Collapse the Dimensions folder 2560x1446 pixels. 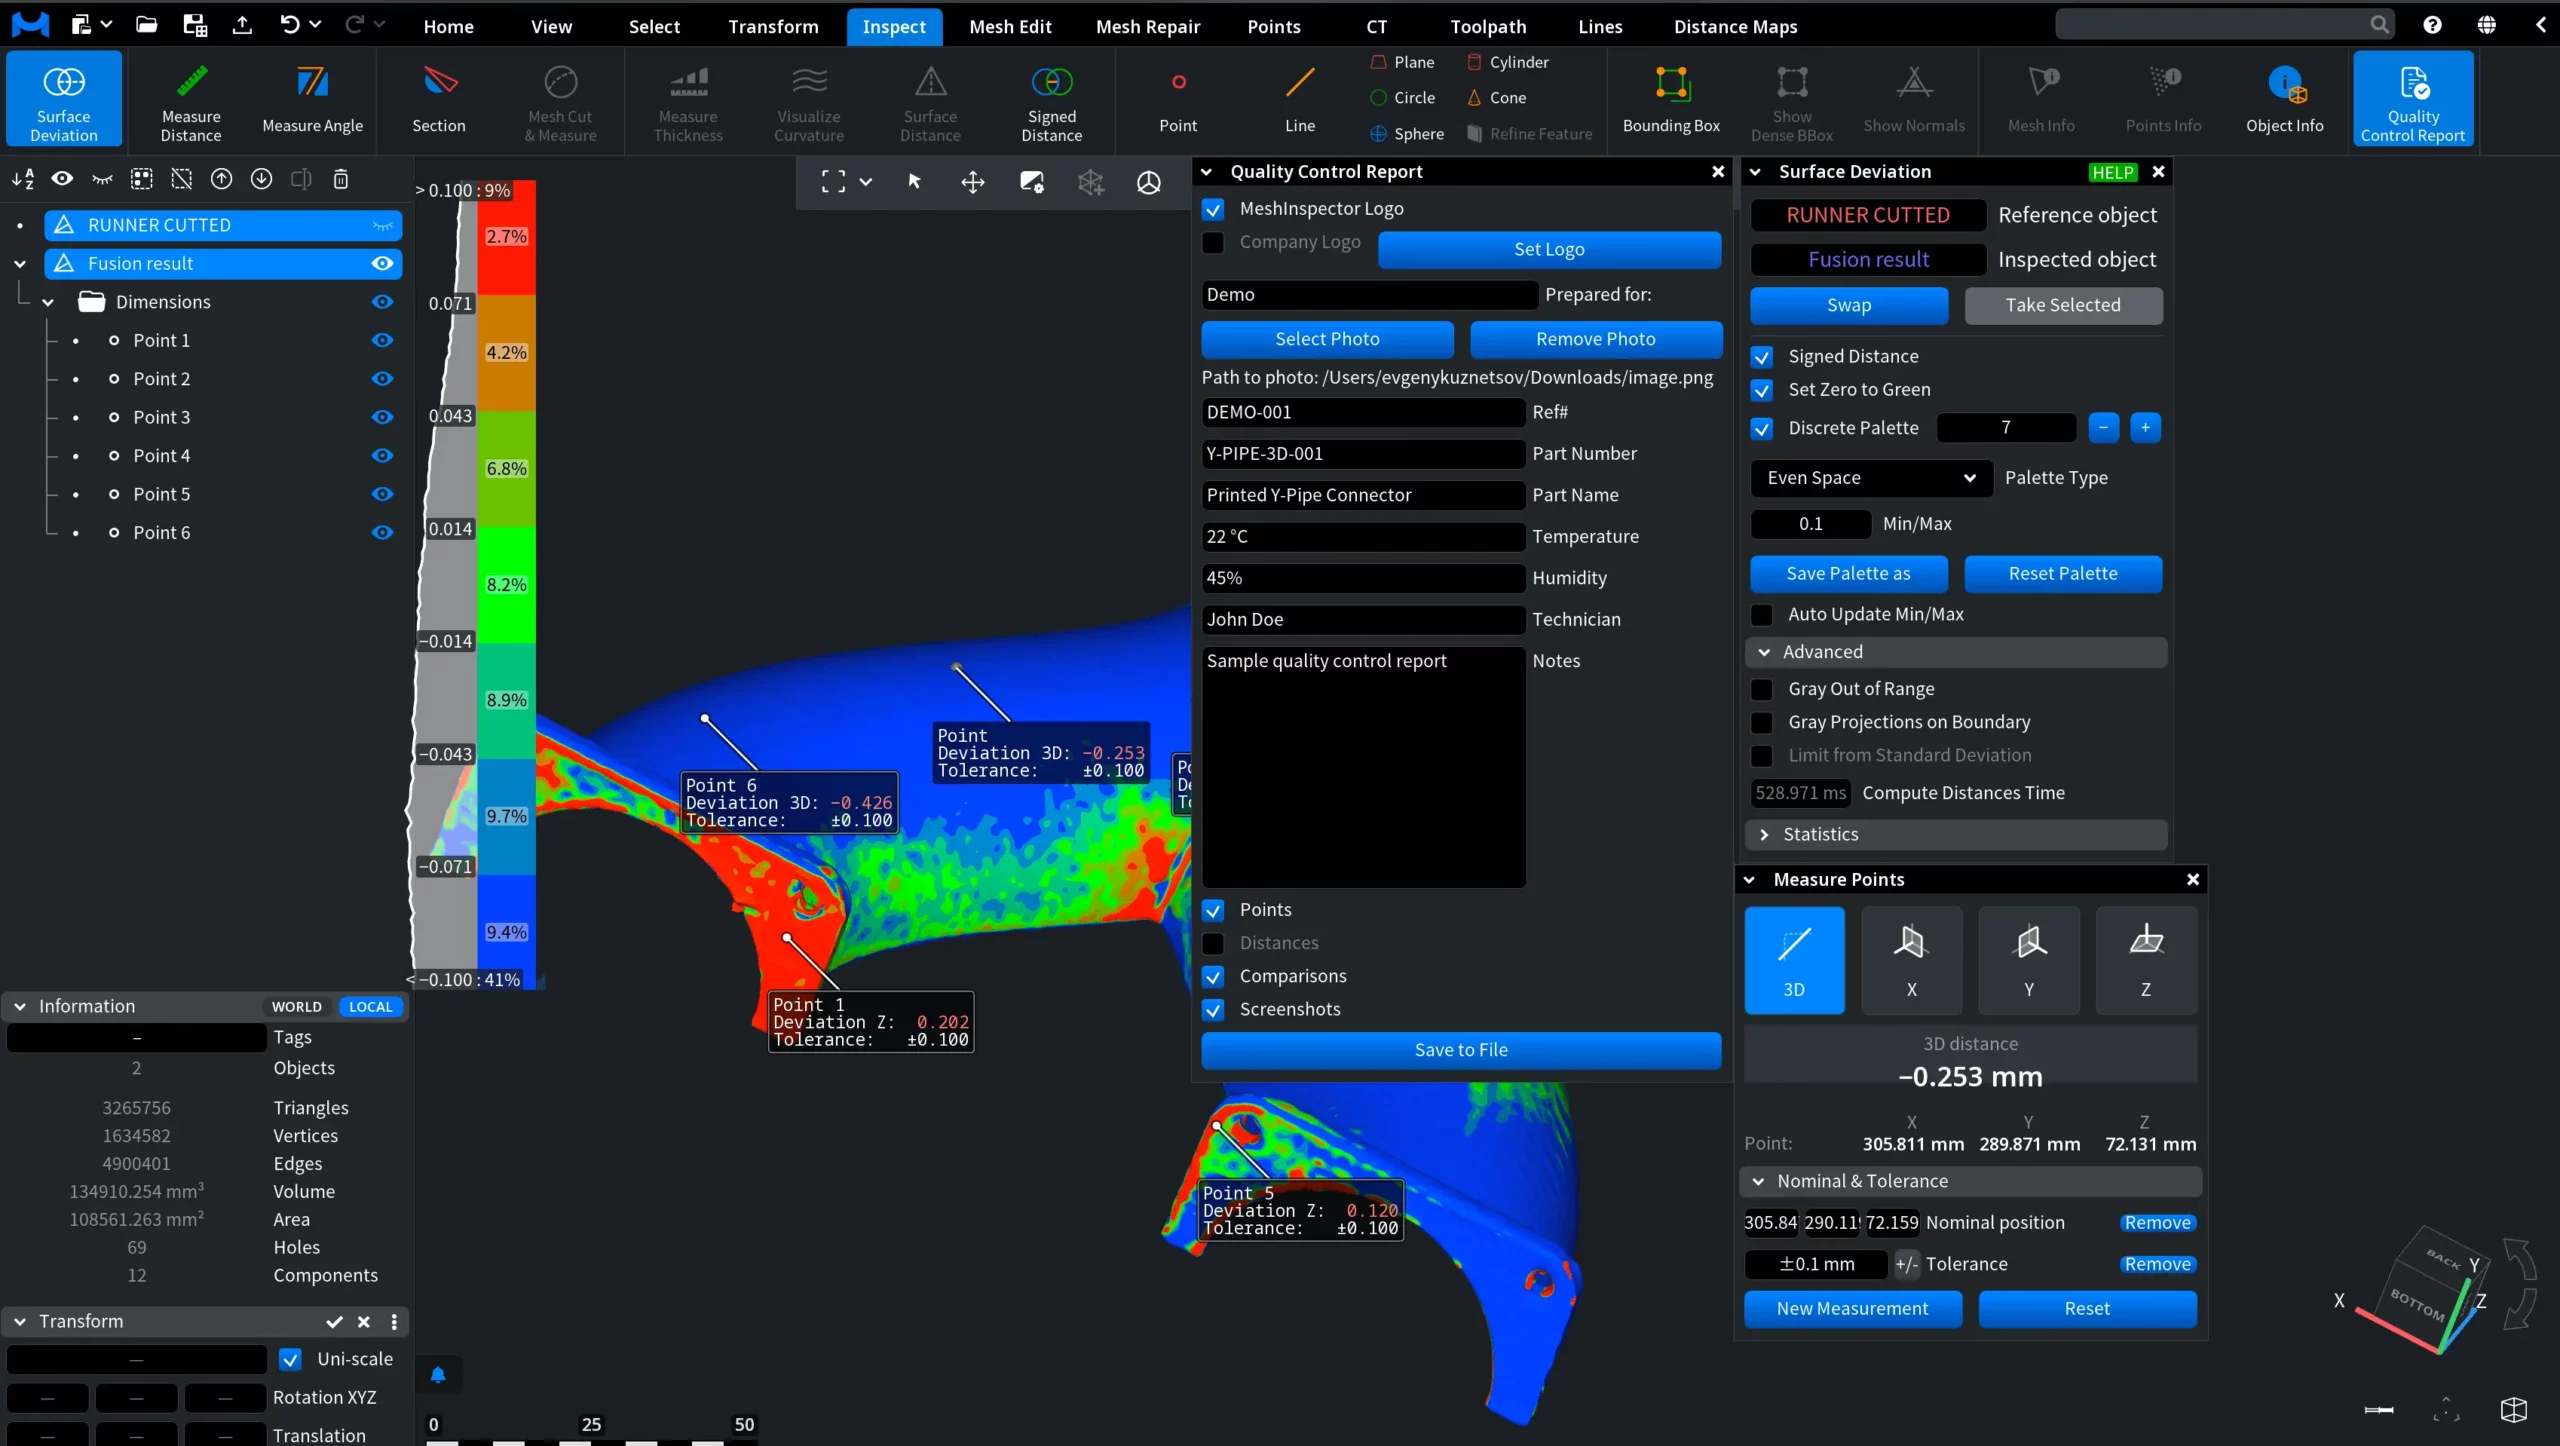coord(47,302)
